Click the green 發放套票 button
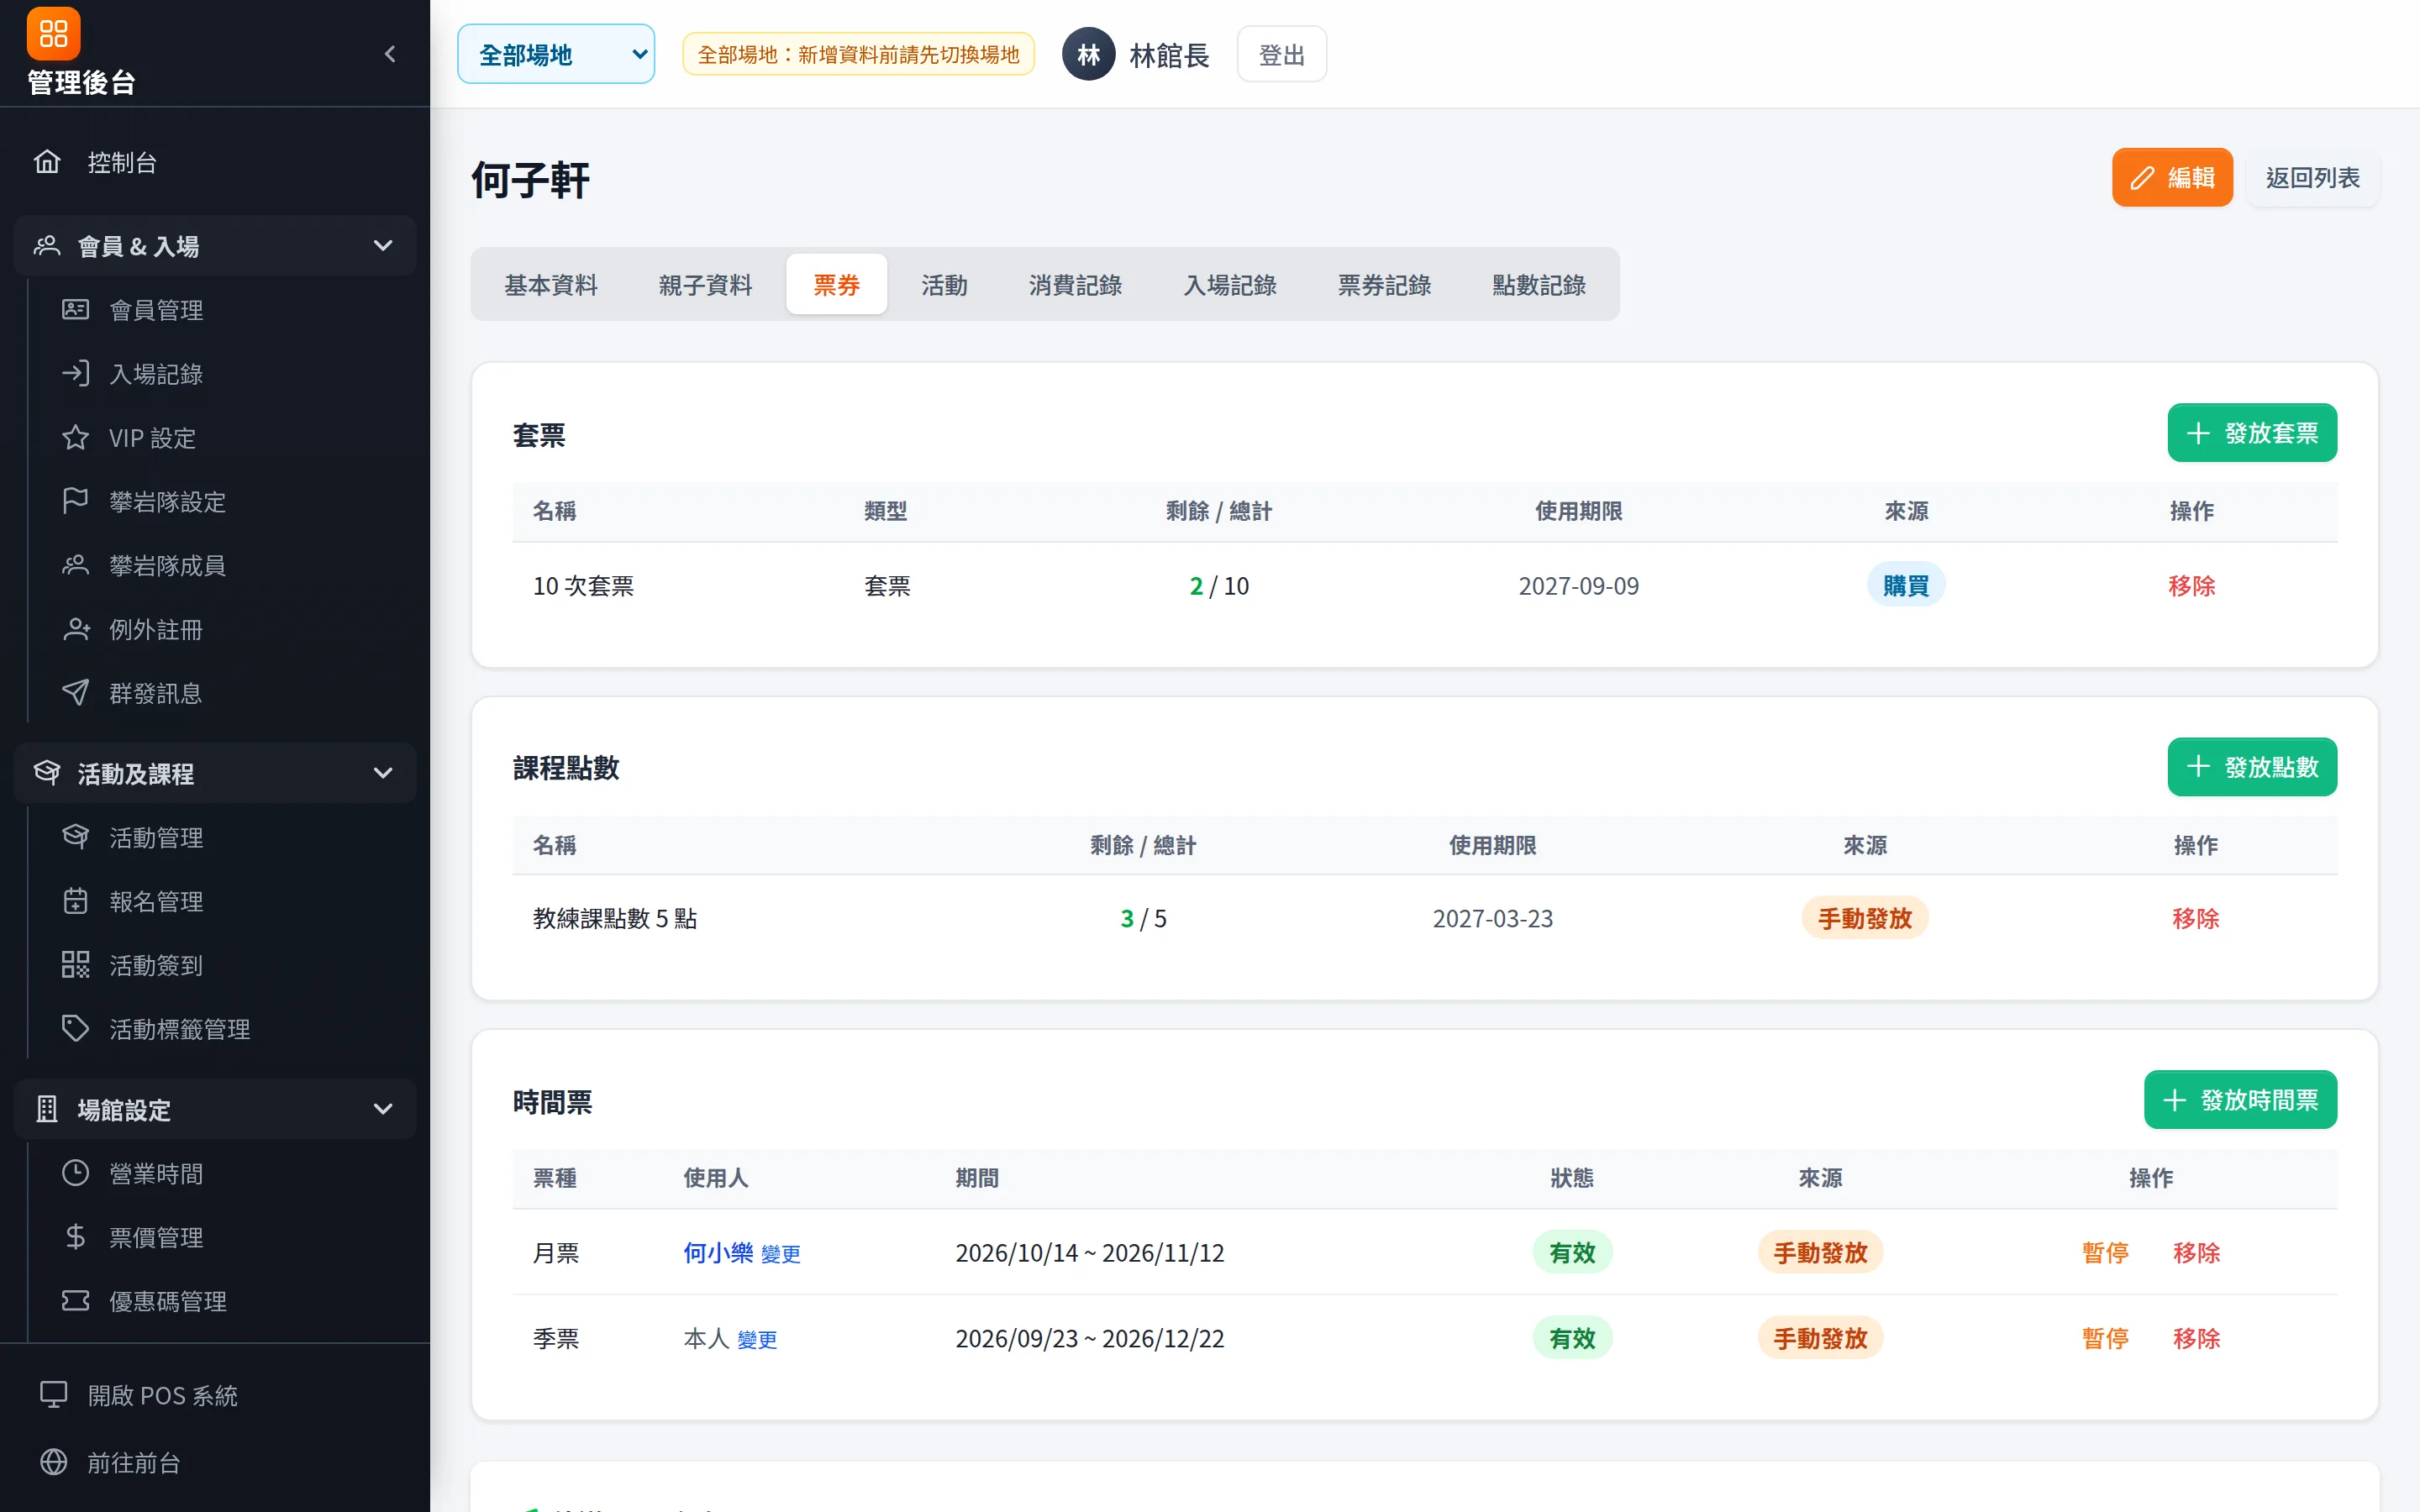2420x1512 pixels. [x=2252, y=433]
